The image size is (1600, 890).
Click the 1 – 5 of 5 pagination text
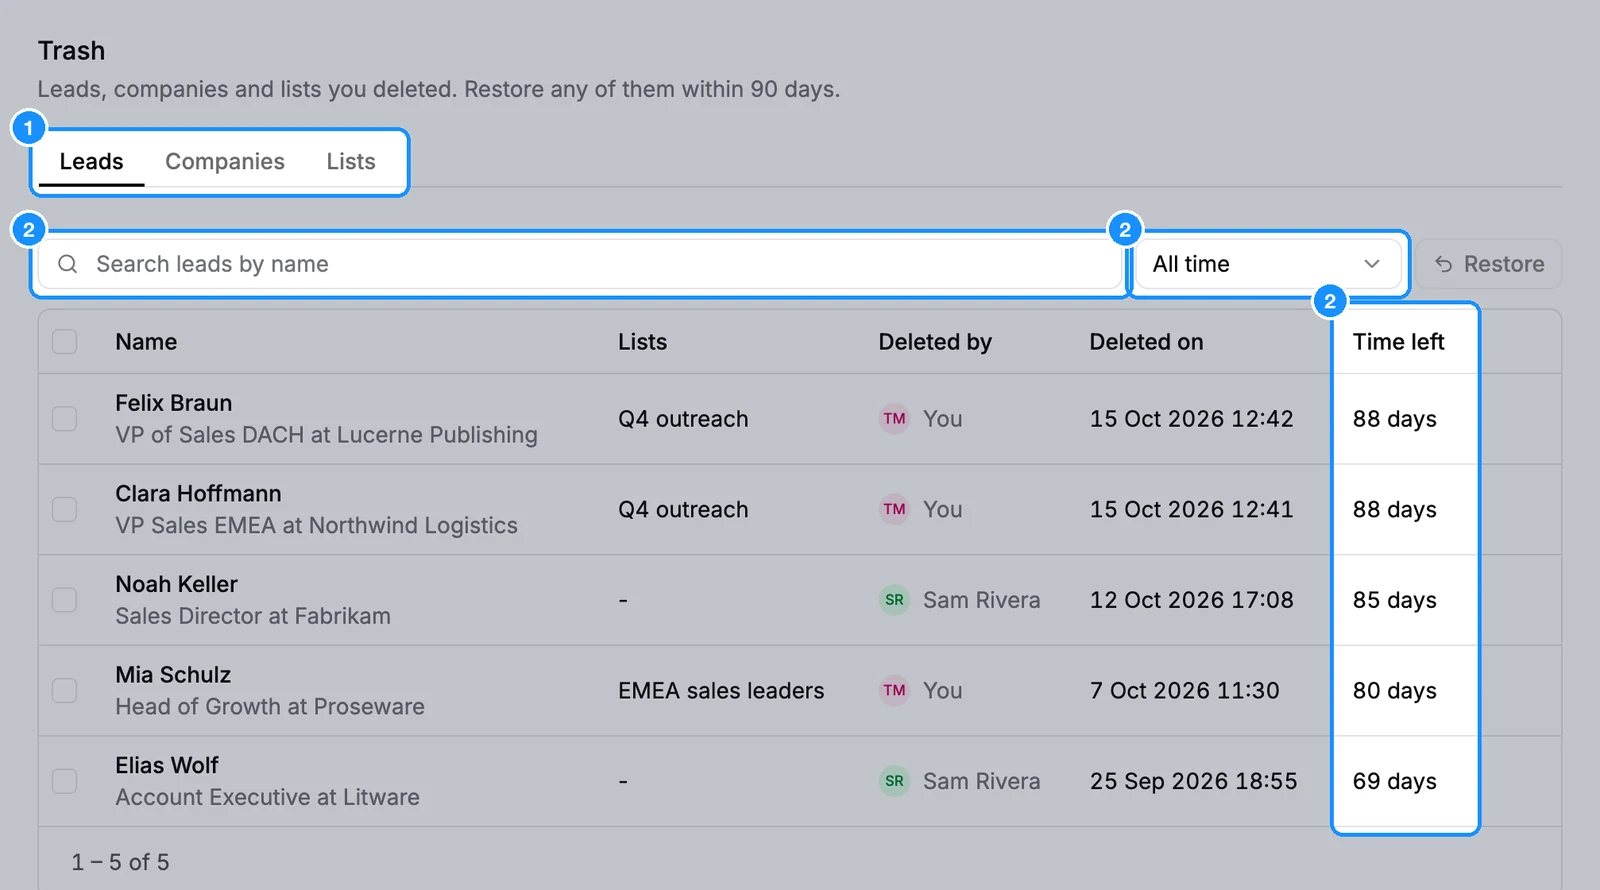[x=120, y=862]
